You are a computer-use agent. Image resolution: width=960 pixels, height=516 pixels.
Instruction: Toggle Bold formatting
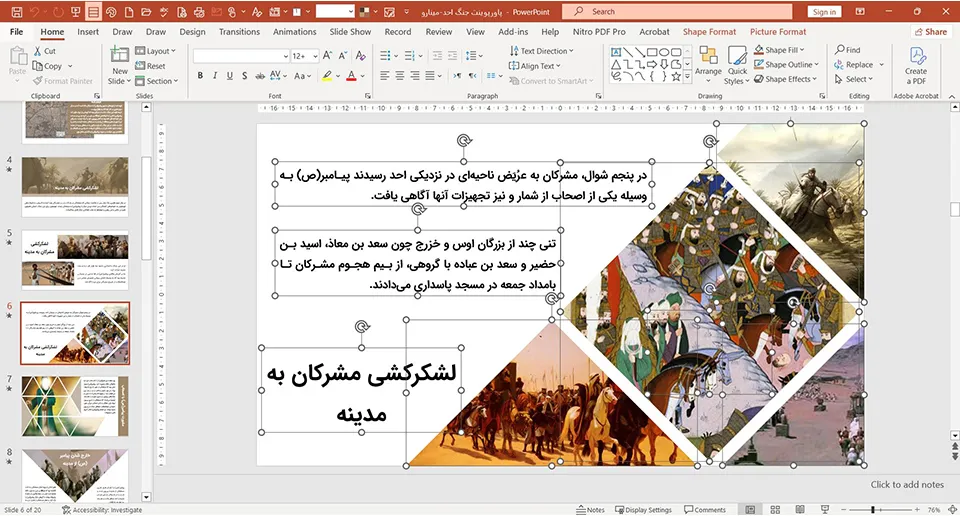pyautogui.click(x=200, y=75)
